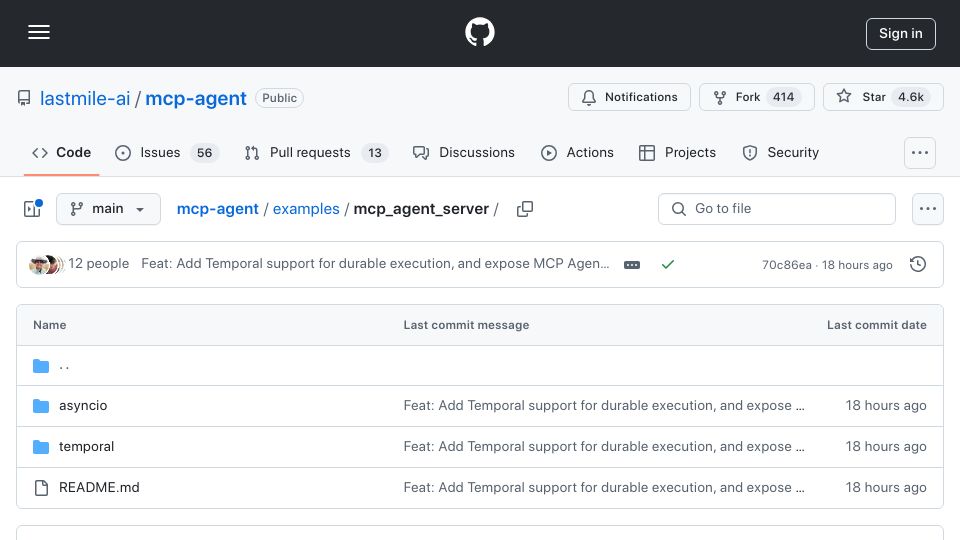Click the contributor avatars stack
The height and width of the screenshot is (540, 960).
[x=46, y=264]
